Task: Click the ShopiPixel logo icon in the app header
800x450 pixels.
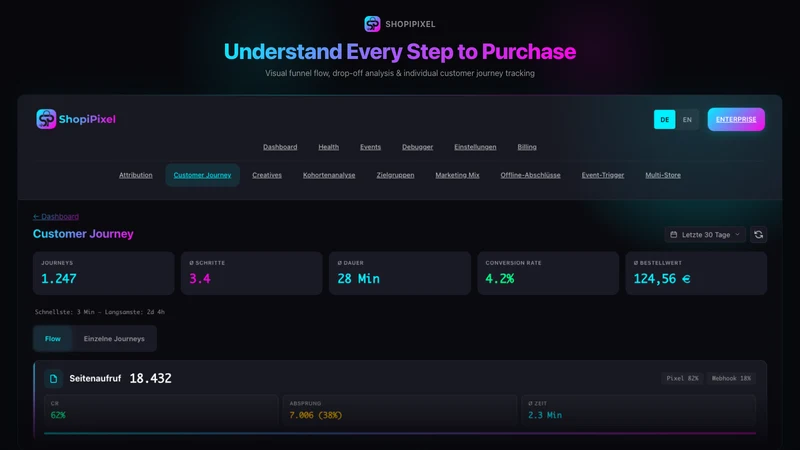Action: (x=46, y=119)
